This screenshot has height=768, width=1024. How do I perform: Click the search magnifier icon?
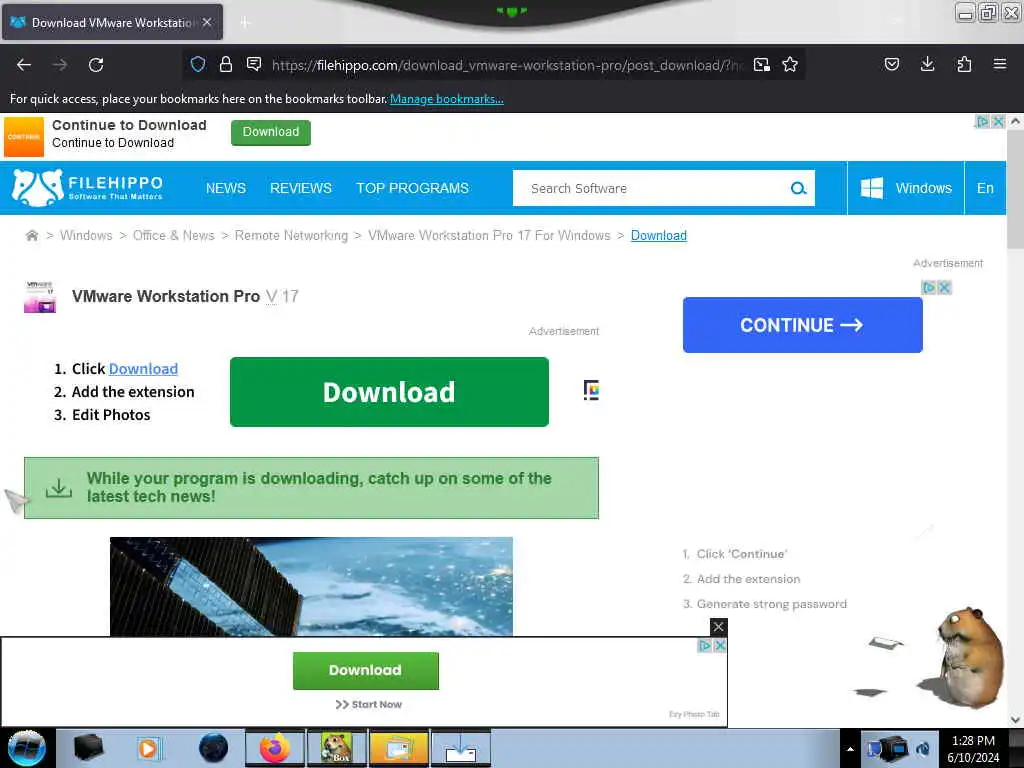click(x=798, y=188)
